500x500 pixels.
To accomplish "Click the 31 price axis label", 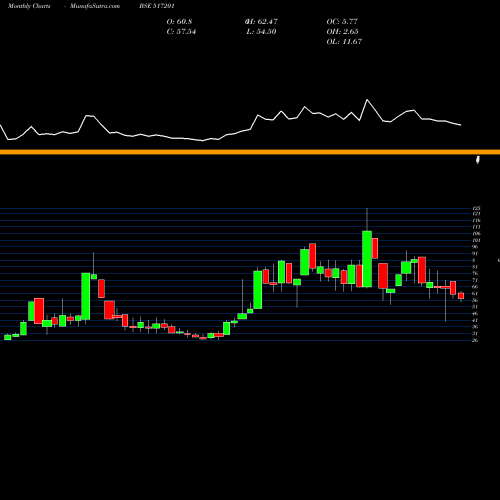I will tap(475, 334).
